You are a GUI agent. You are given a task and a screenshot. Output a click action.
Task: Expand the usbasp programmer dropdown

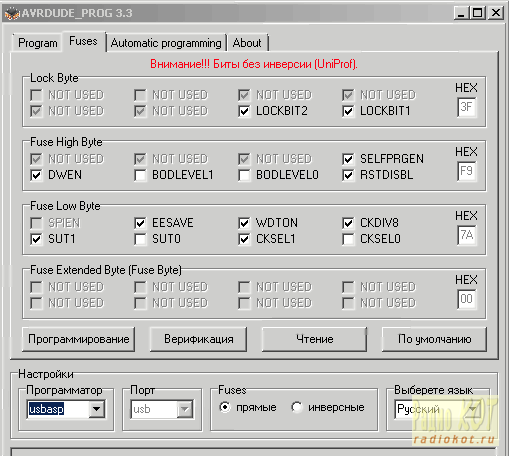pos(96,409)
